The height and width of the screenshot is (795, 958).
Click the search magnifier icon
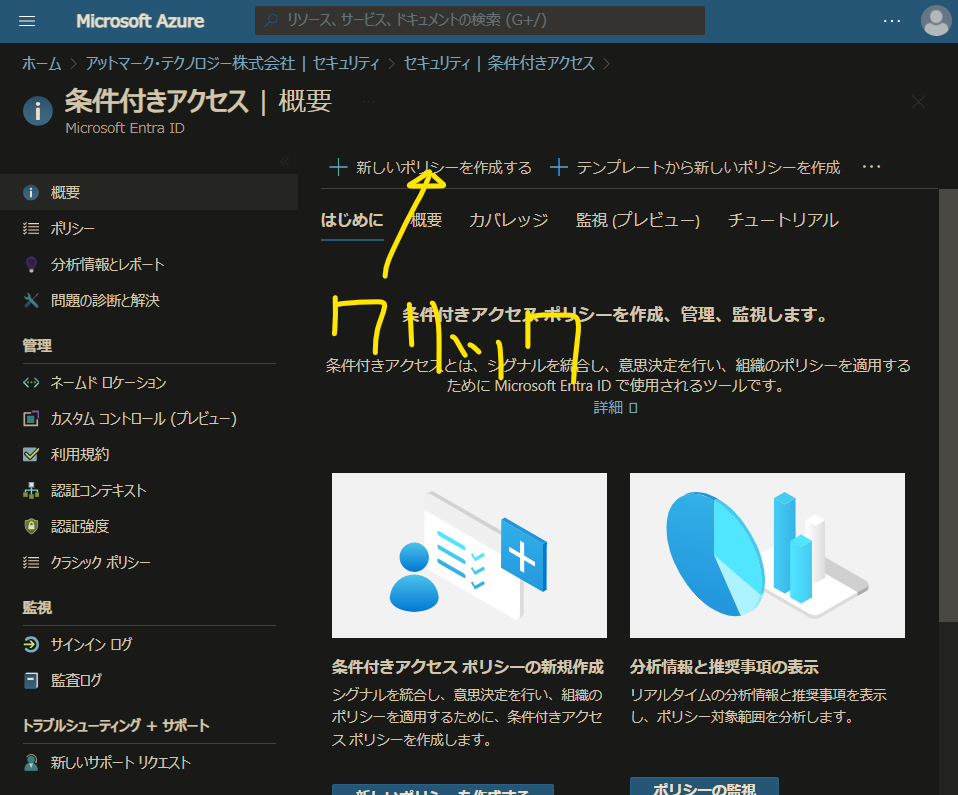(271, 20)
